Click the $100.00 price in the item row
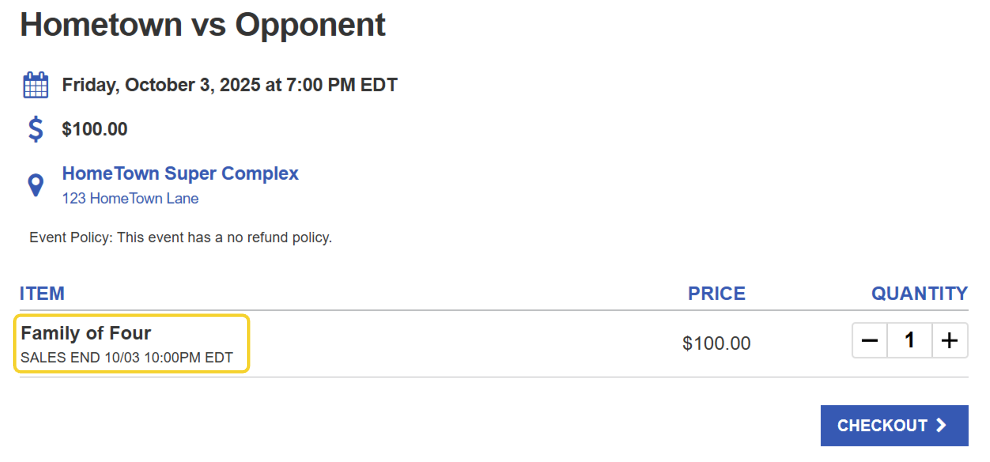The width and height of the screenshot is (990, 462). [716, 344]
